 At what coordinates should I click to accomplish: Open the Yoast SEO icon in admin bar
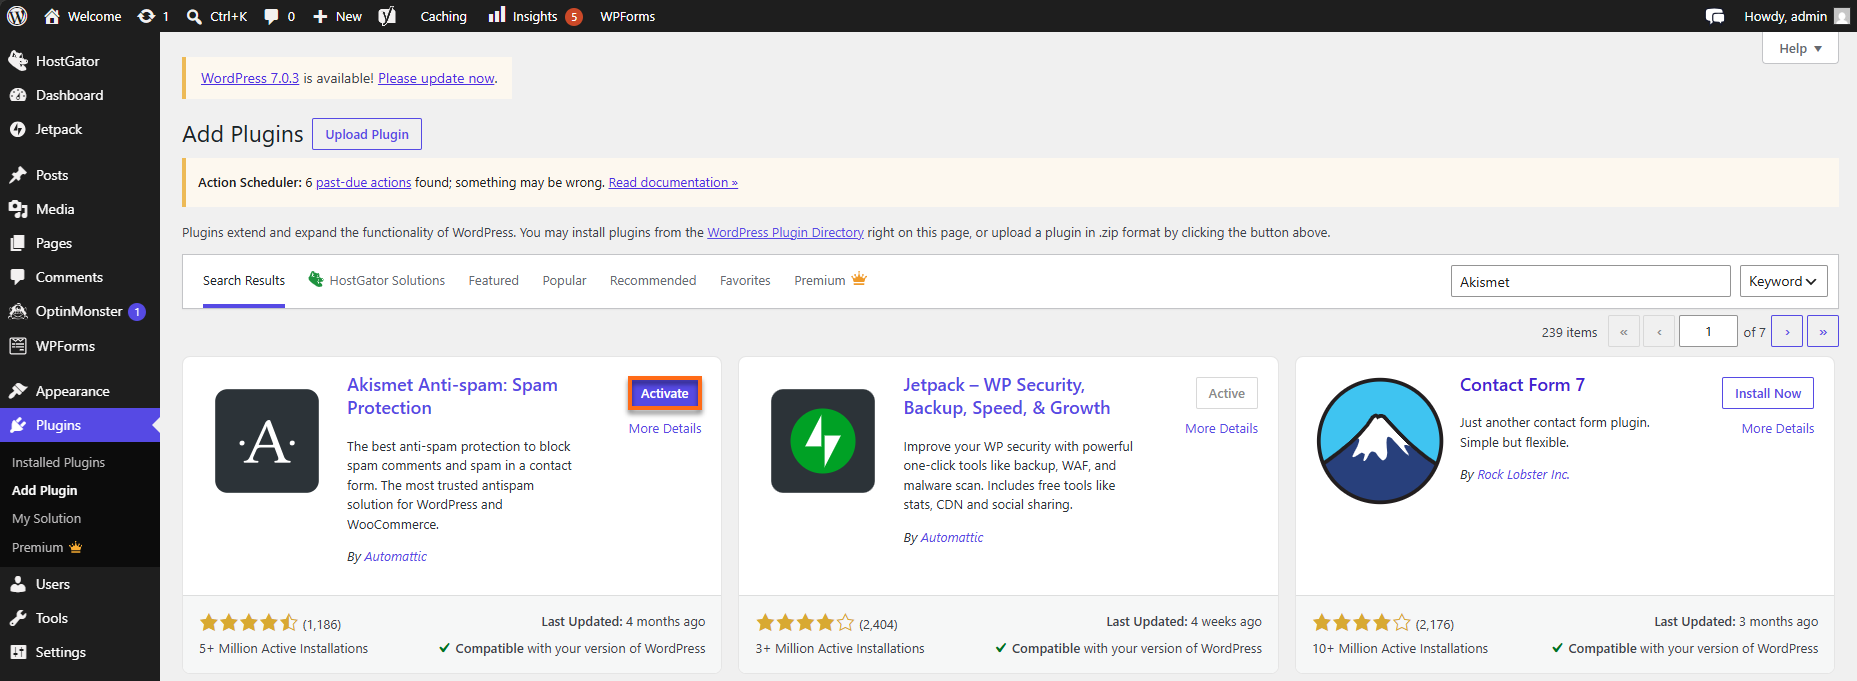[388, 16]
